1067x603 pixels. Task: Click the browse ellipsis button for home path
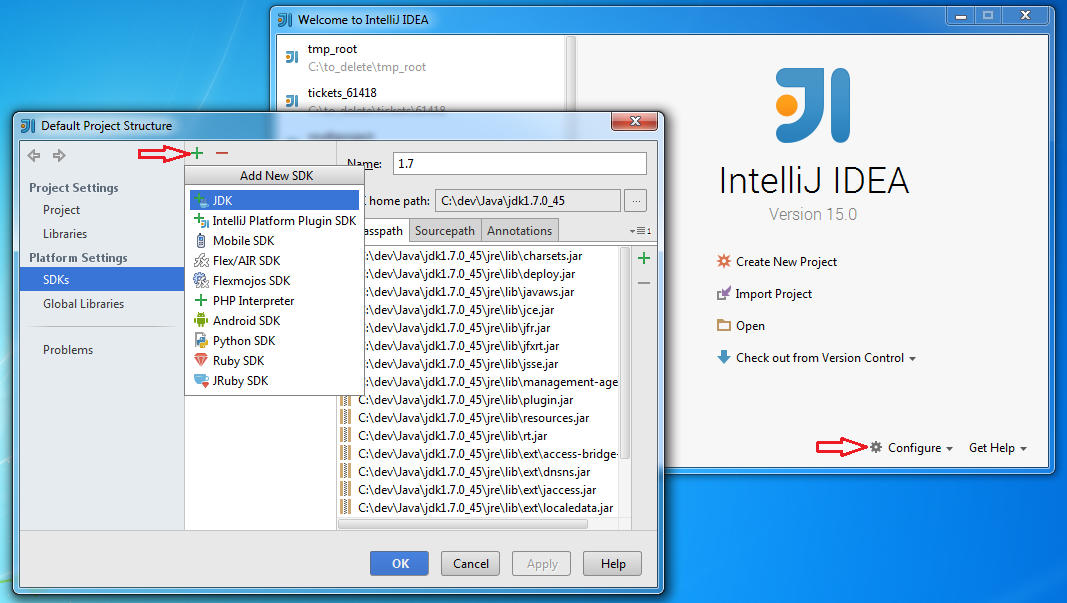[x=636, y=201]
